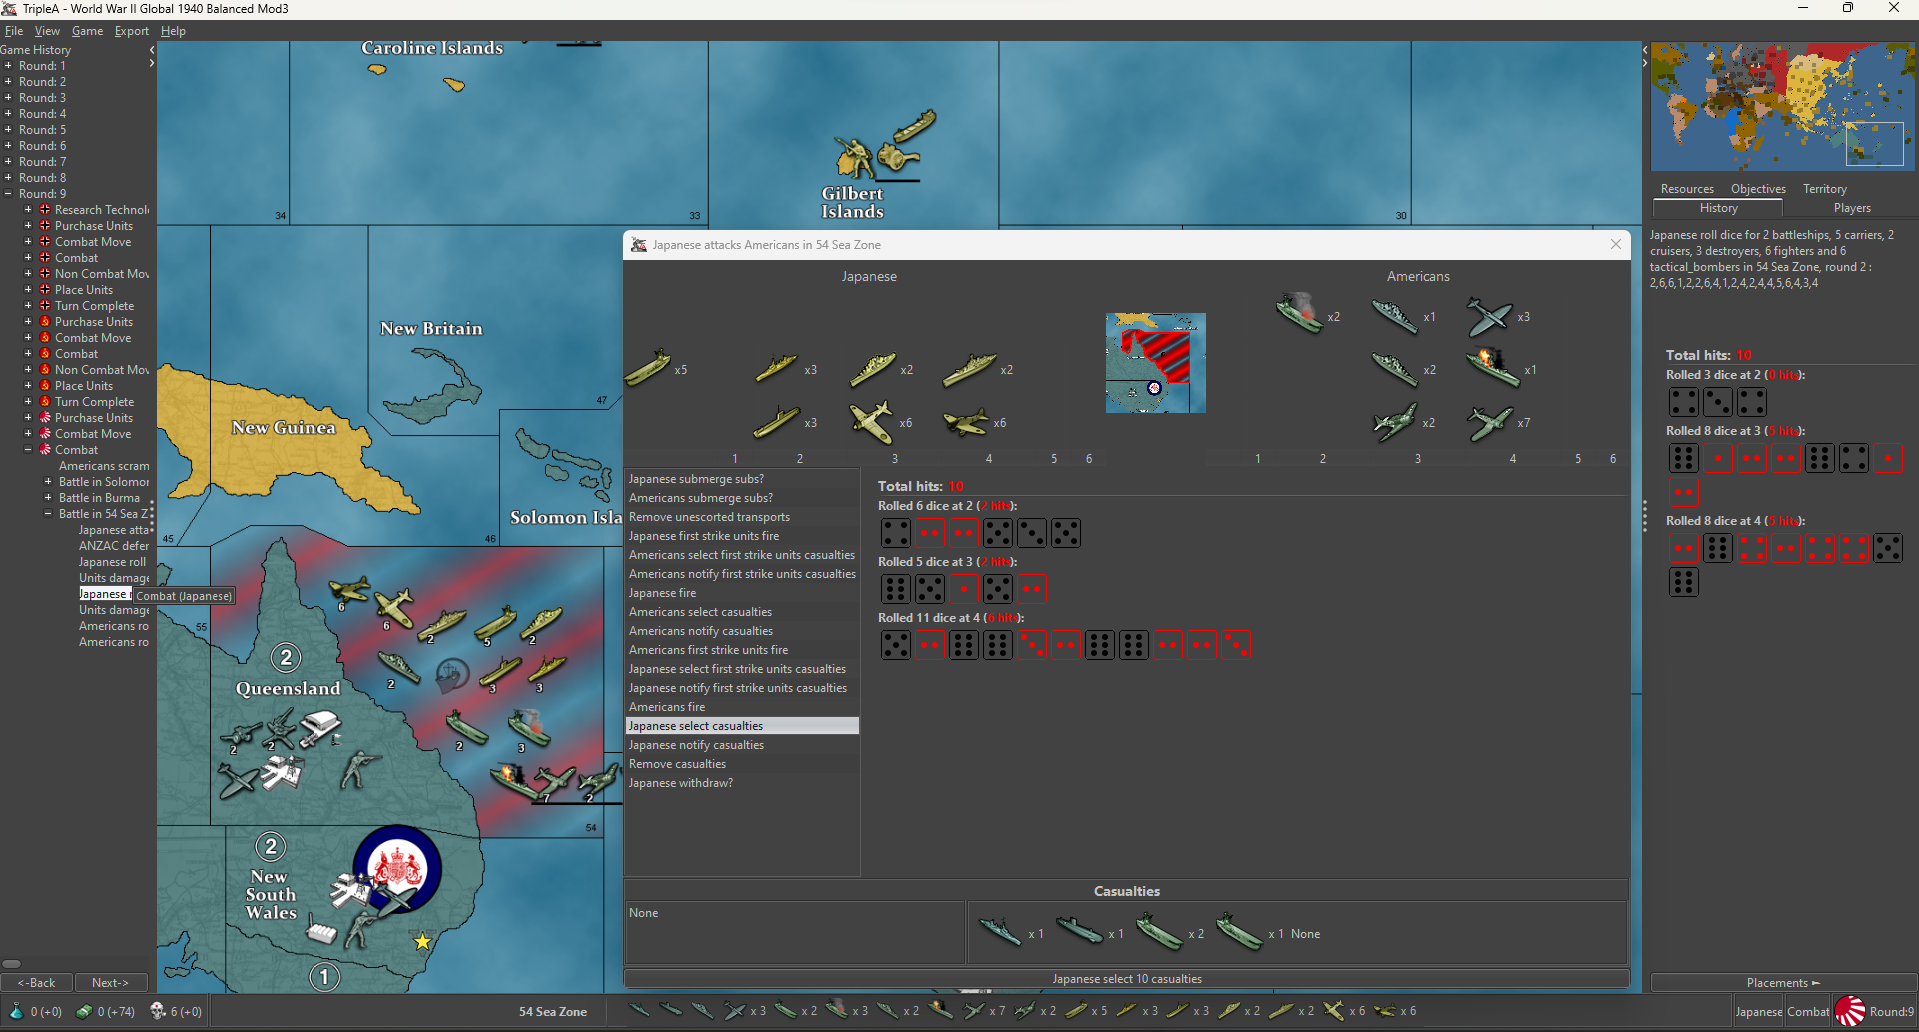The width and height of the screenshot is (1919, 1032).
Task: Collapse the Japanese Combat history node
Action: pyautogui.click(x=28, y=449)
